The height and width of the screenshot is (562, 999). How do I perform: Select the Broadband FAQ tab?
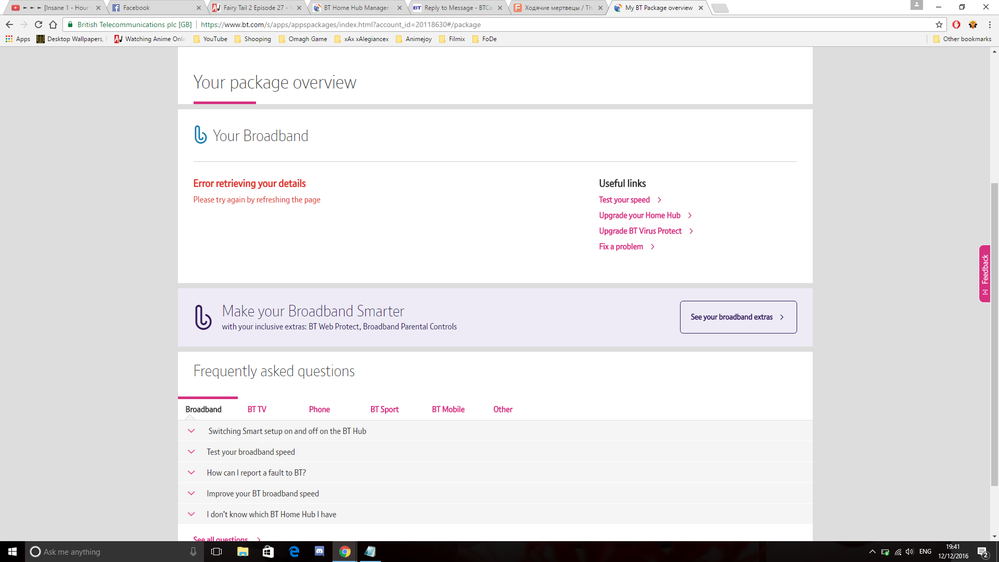coord(203,409)
